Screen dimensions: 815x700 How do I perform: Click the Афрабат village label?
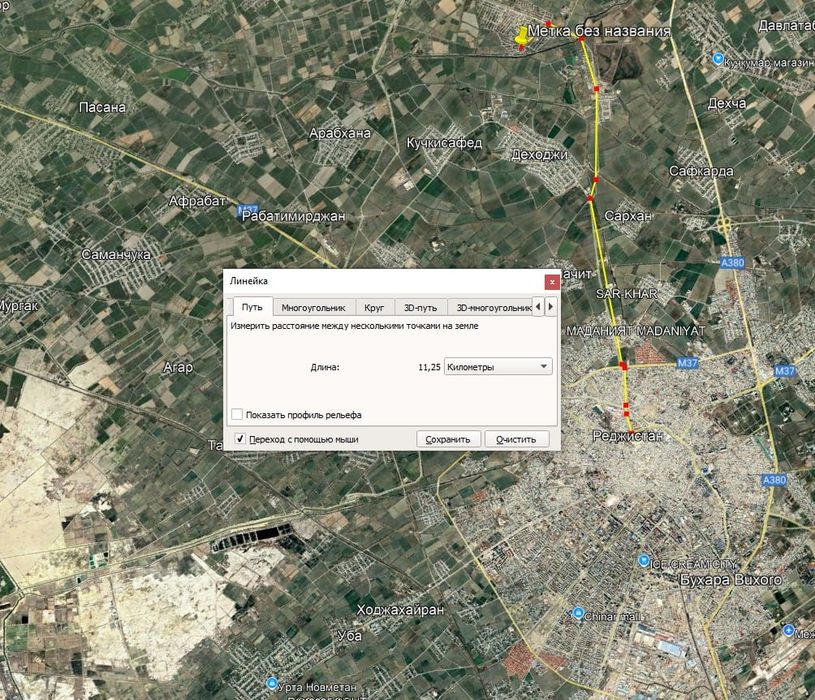(197, 201)
